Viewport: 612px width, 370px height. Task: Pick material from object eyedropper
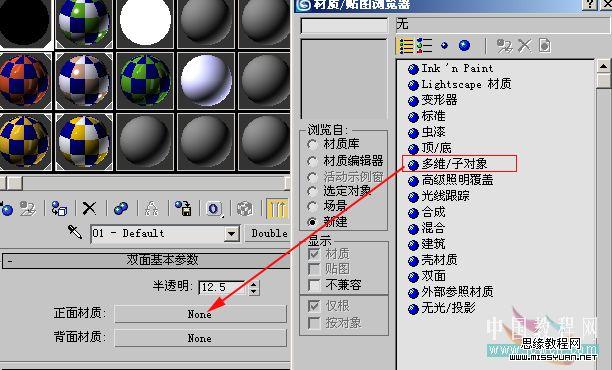[75, 232]
